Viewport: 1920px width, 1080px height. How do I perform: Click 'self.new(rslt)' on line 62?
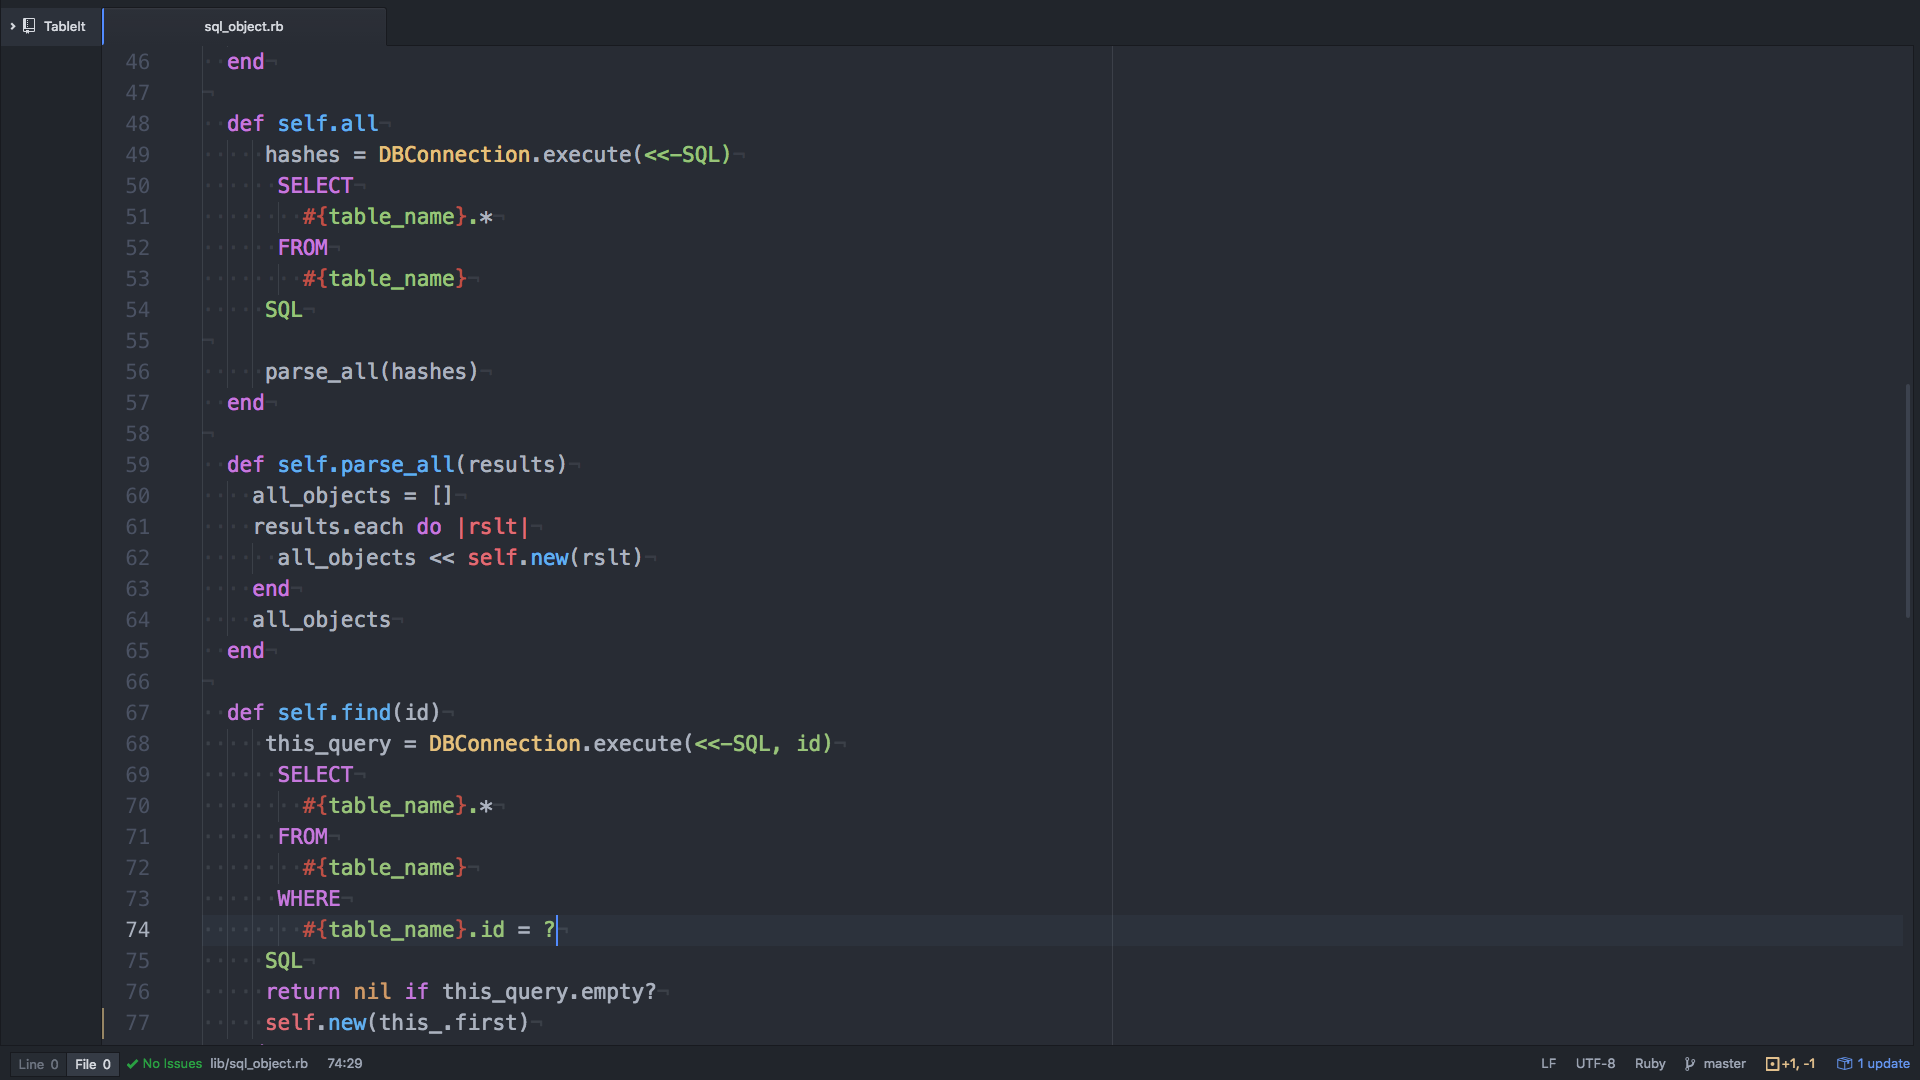pyautogui.click(x=555, y=558)
